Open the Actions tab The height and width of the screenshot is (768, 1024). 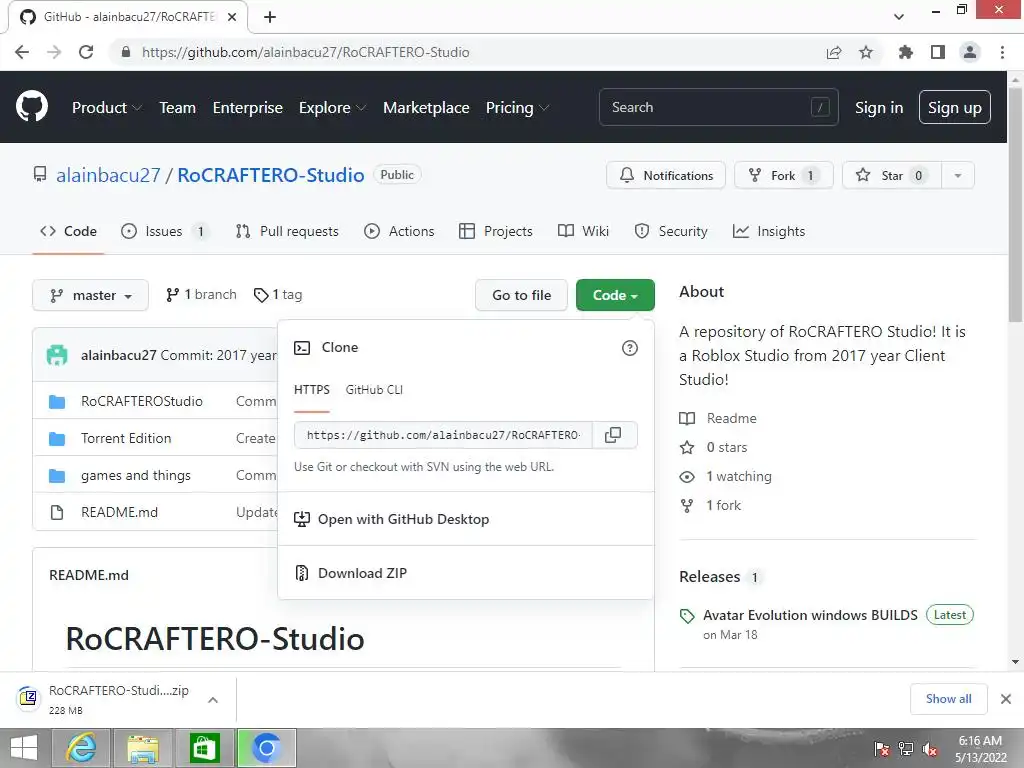coord(399,231)
